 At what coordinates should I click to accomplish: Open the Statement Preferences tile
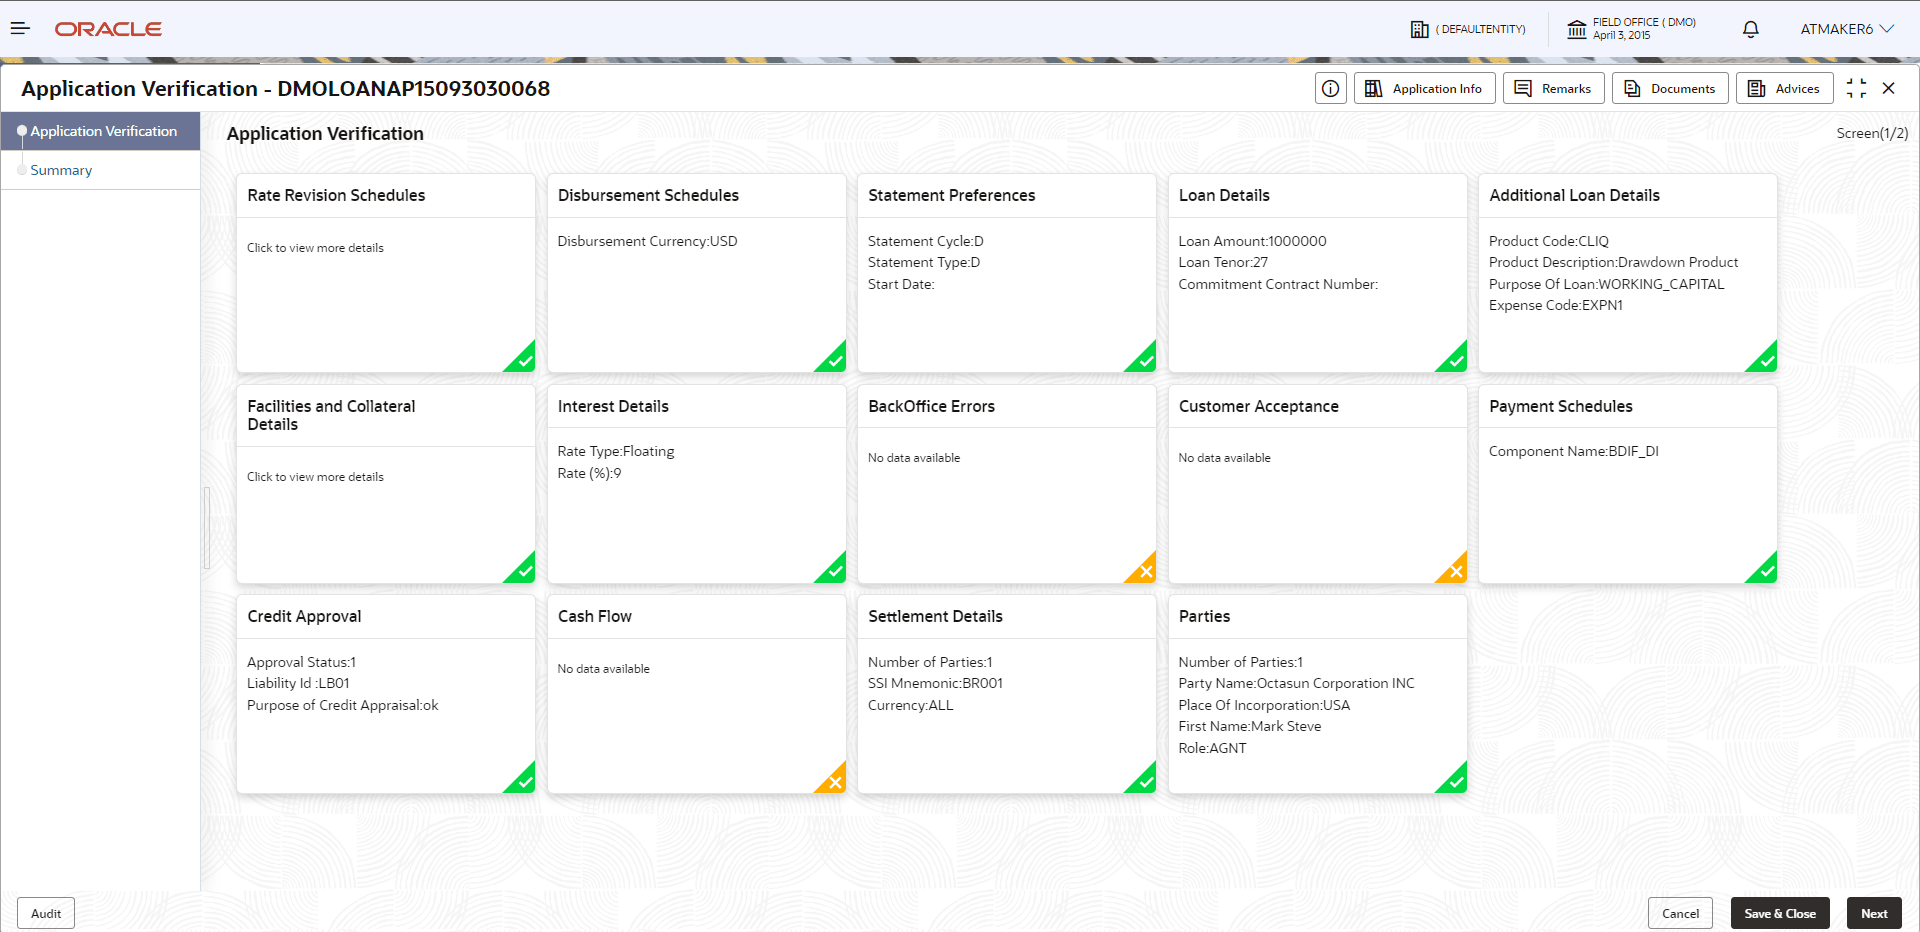tap(1007, 273)
